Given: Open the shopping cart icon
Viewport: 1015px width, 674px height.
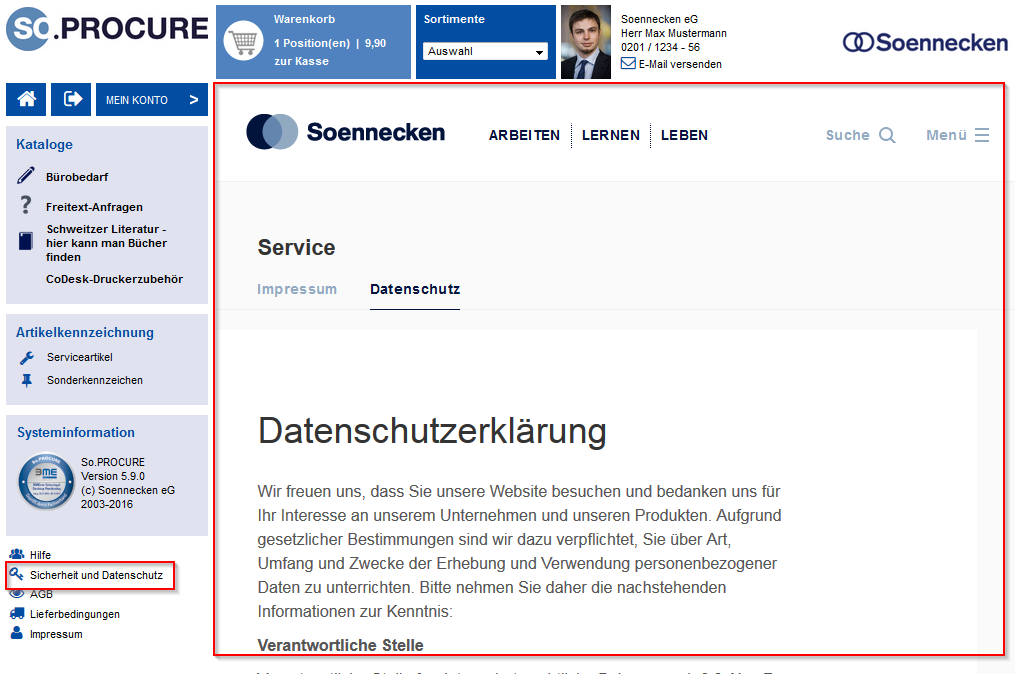Looking at the screenshot, I should (x=243, y=41).
